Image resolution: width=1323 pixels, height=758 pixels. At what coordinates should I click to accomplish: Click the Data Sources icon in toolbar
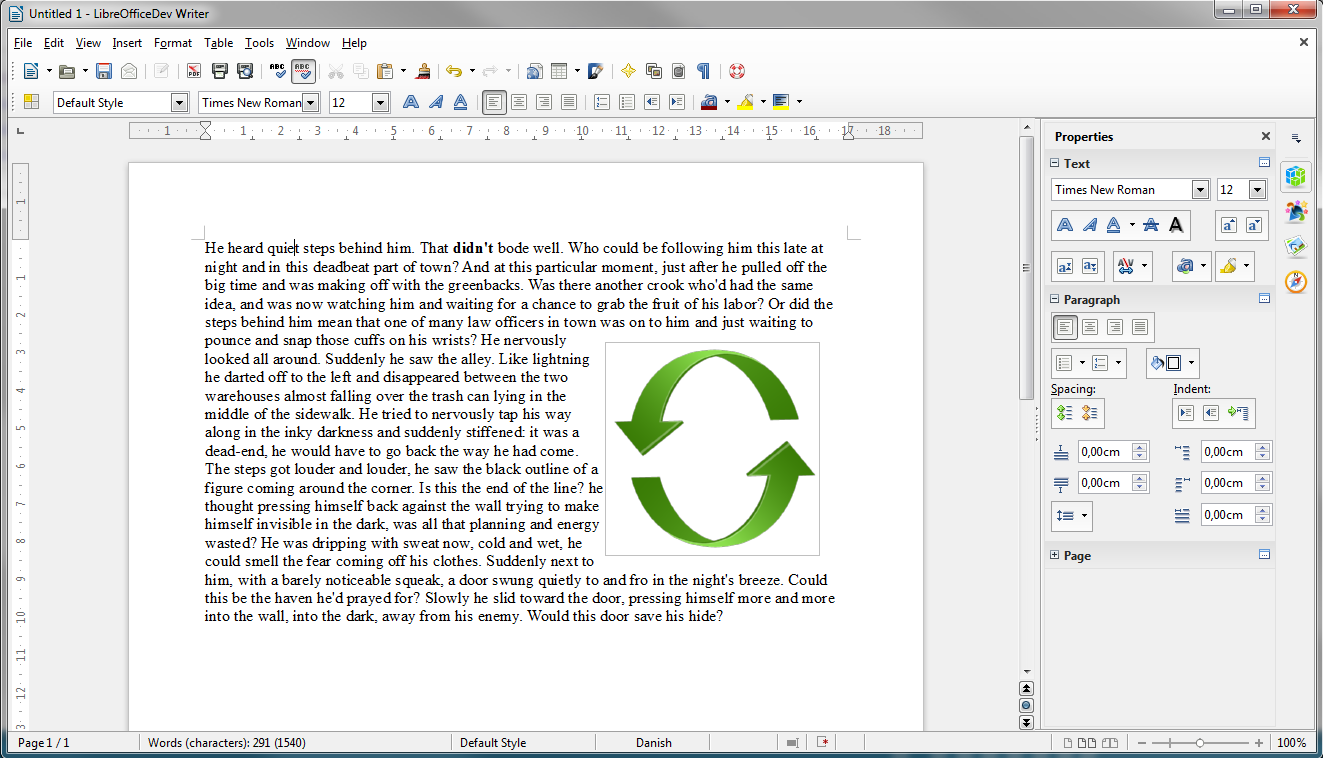679,71
